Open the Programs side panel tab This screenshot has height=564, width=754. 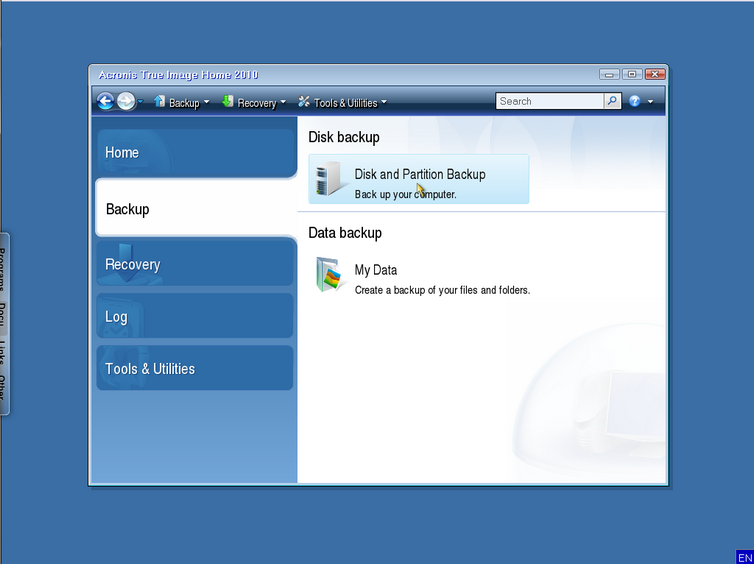[2, 269]
